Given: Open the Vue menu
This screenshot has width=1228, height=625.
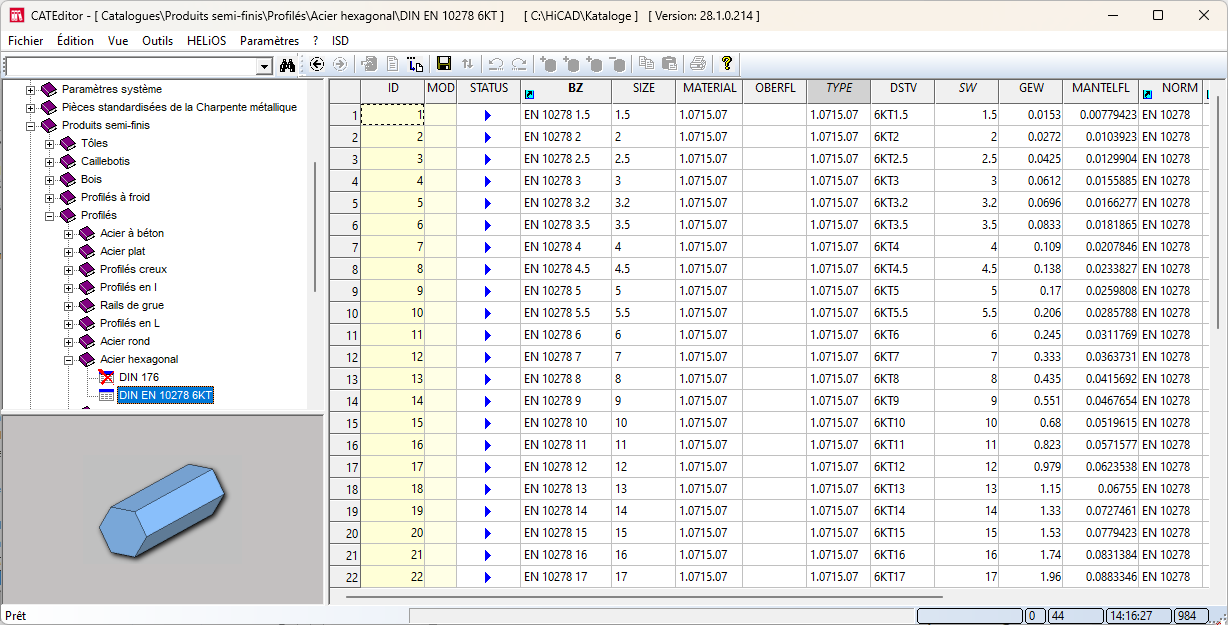Looking at the screenshot, I should [x=118, y=41].
